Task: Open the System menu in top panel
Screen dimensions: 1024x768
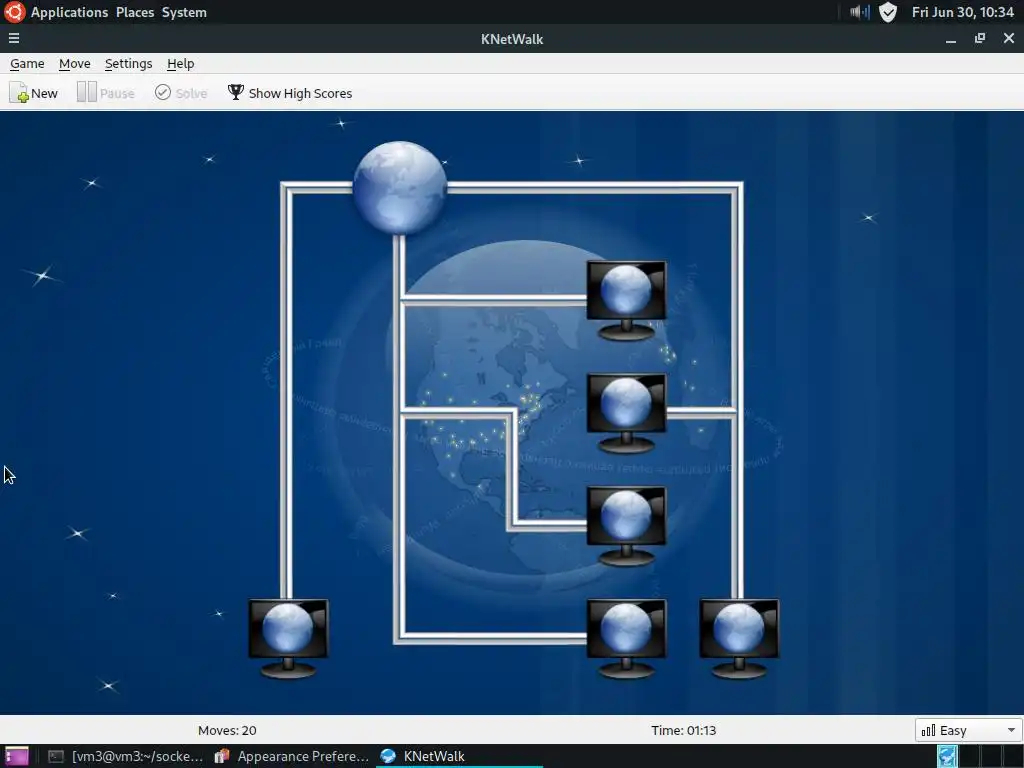Action: pyautogui.click(x=184, y=12)
